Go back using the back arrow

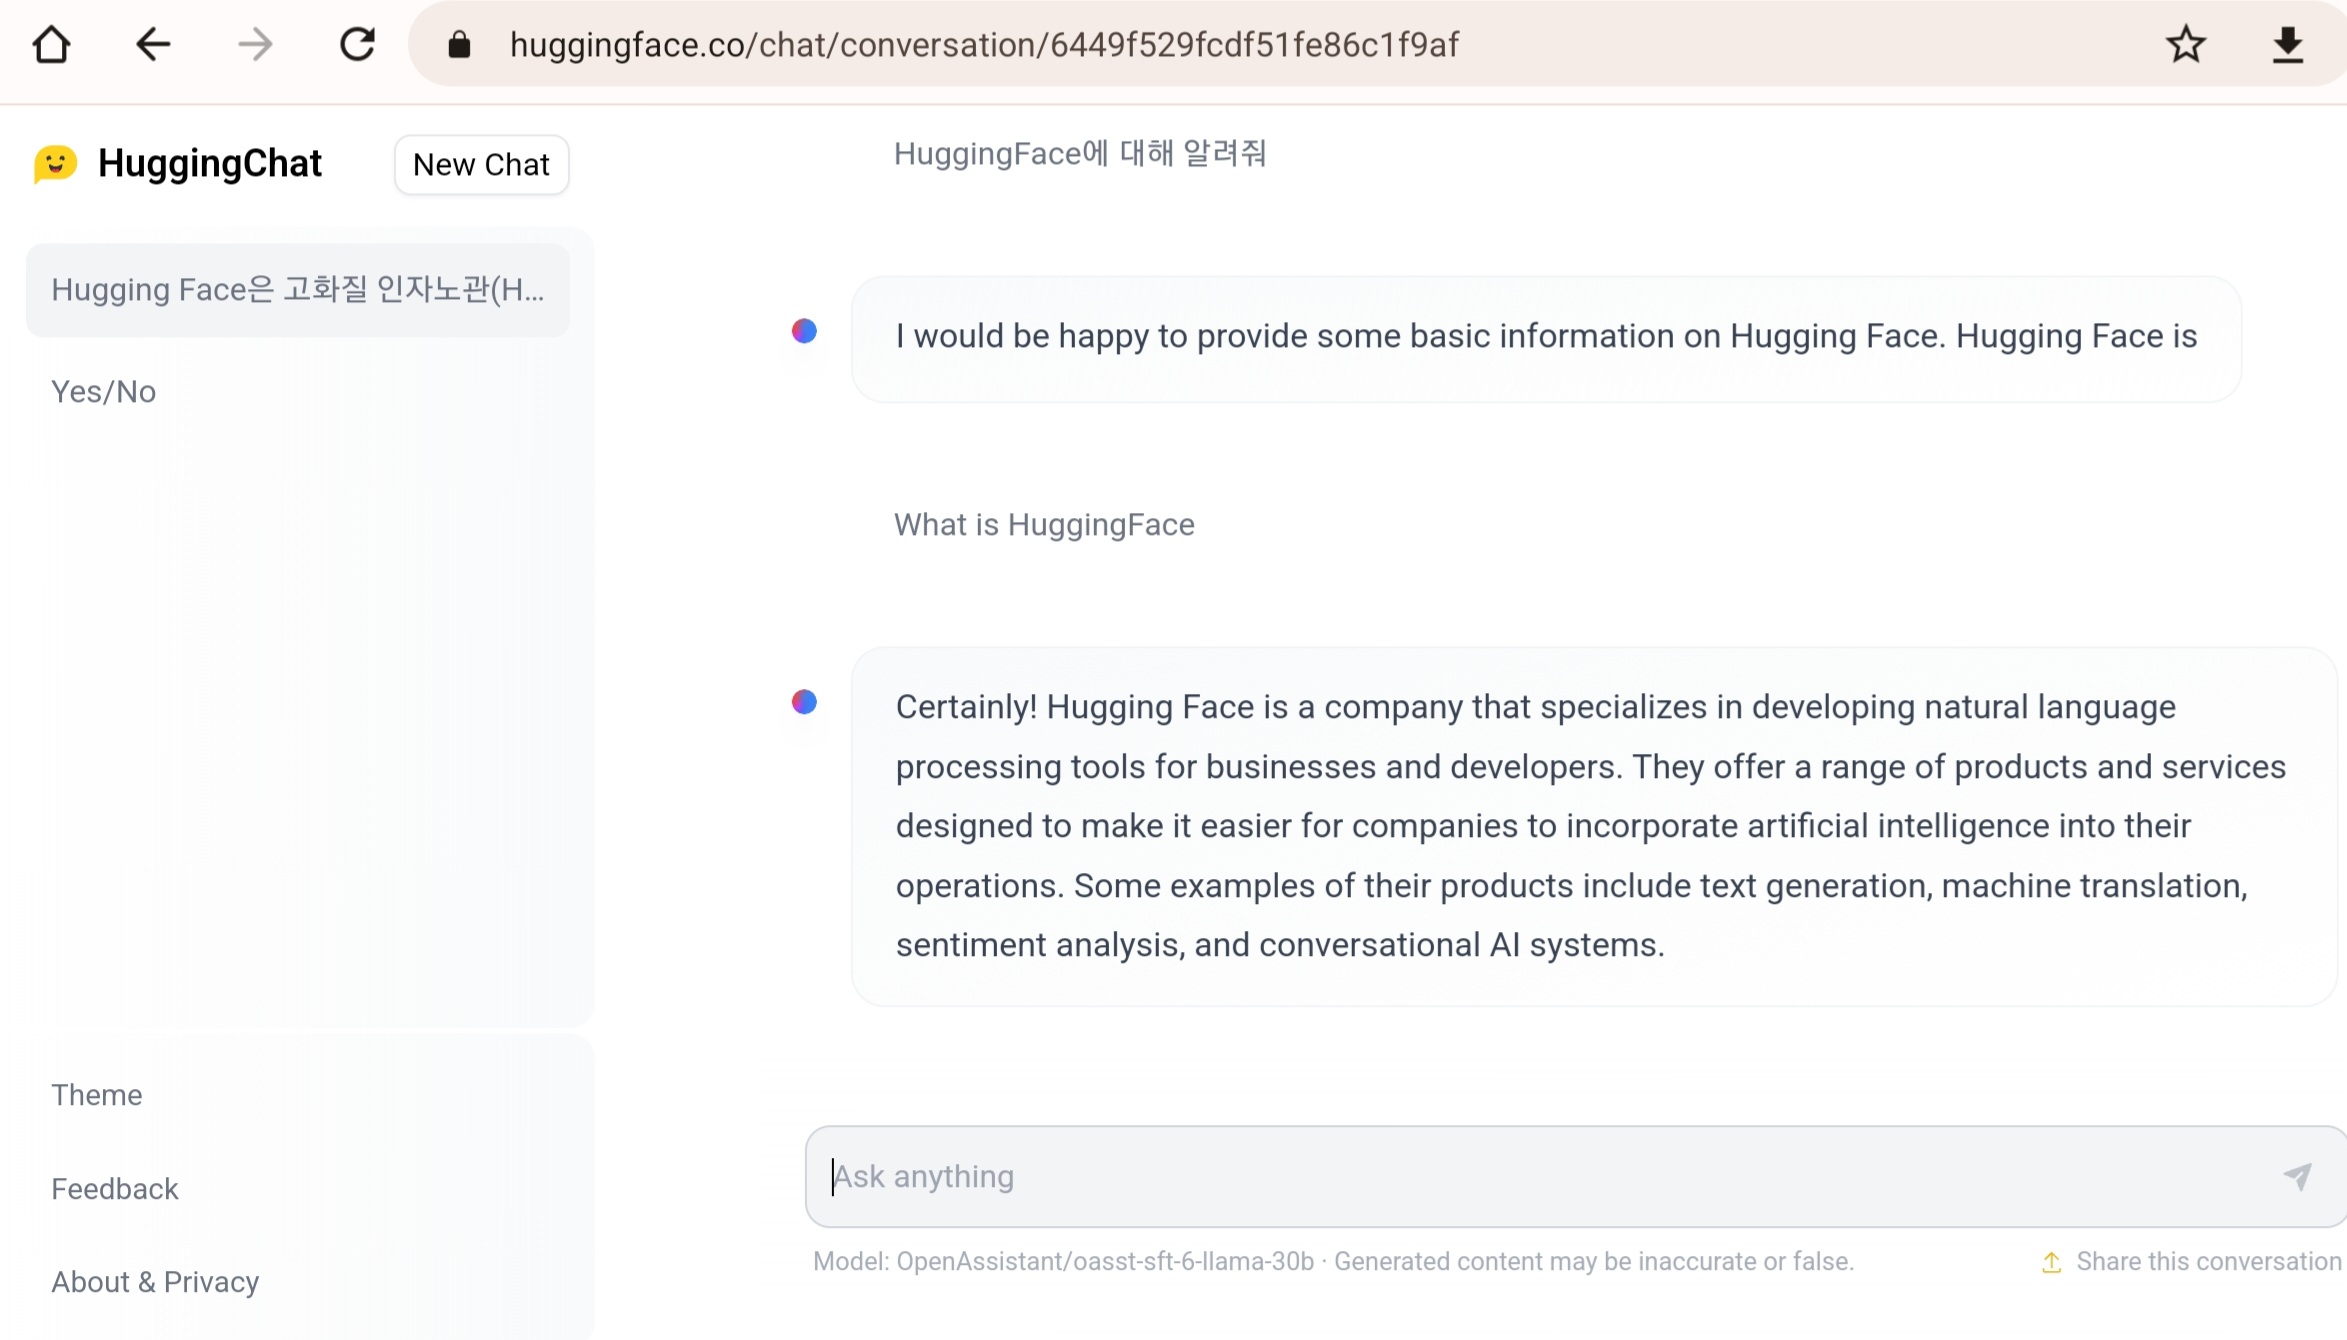coord(153,45)
